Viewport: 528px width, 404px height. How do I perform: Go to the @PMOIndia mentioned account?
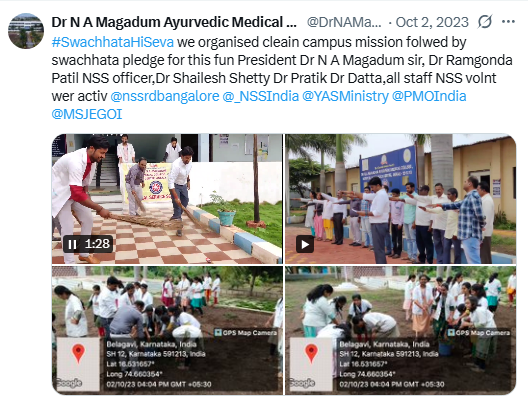pos(429,96)
